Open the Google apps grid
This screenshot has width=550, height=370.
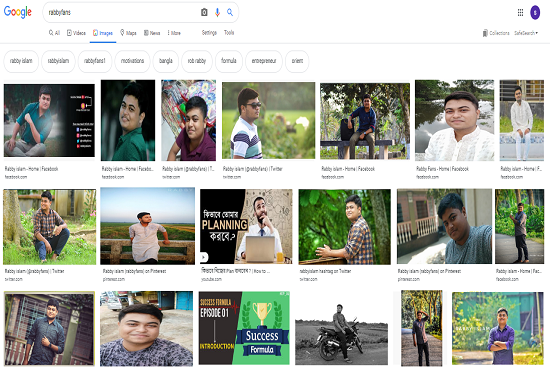pyautogui.click(x=521, y=12)
